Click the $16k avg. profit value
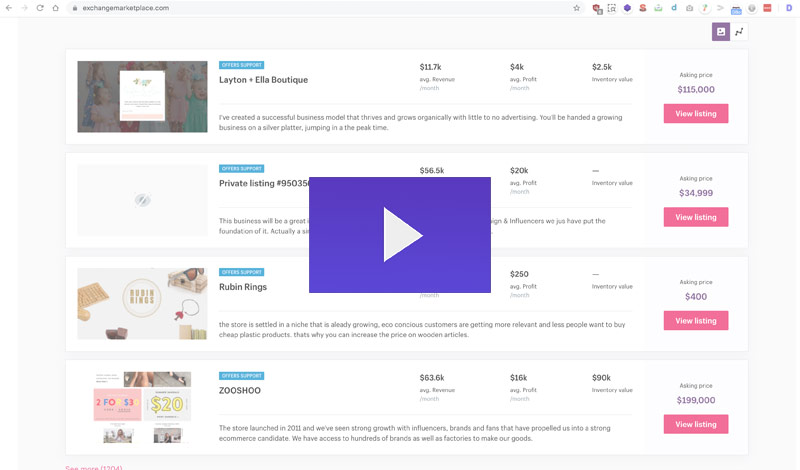 [518, 378]
